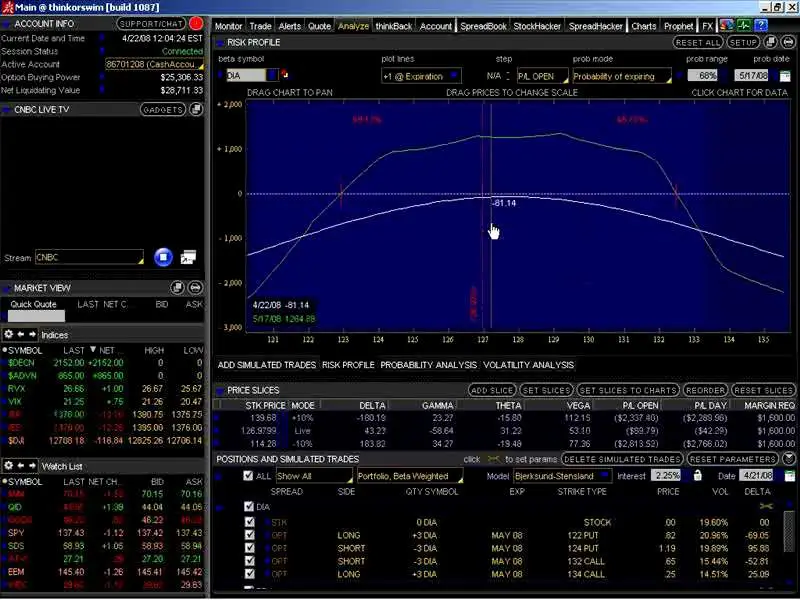Uncheck the long 134 CALL row checkbox
Viewport: 800px width, 600px height.
click(x=249, y=573)
